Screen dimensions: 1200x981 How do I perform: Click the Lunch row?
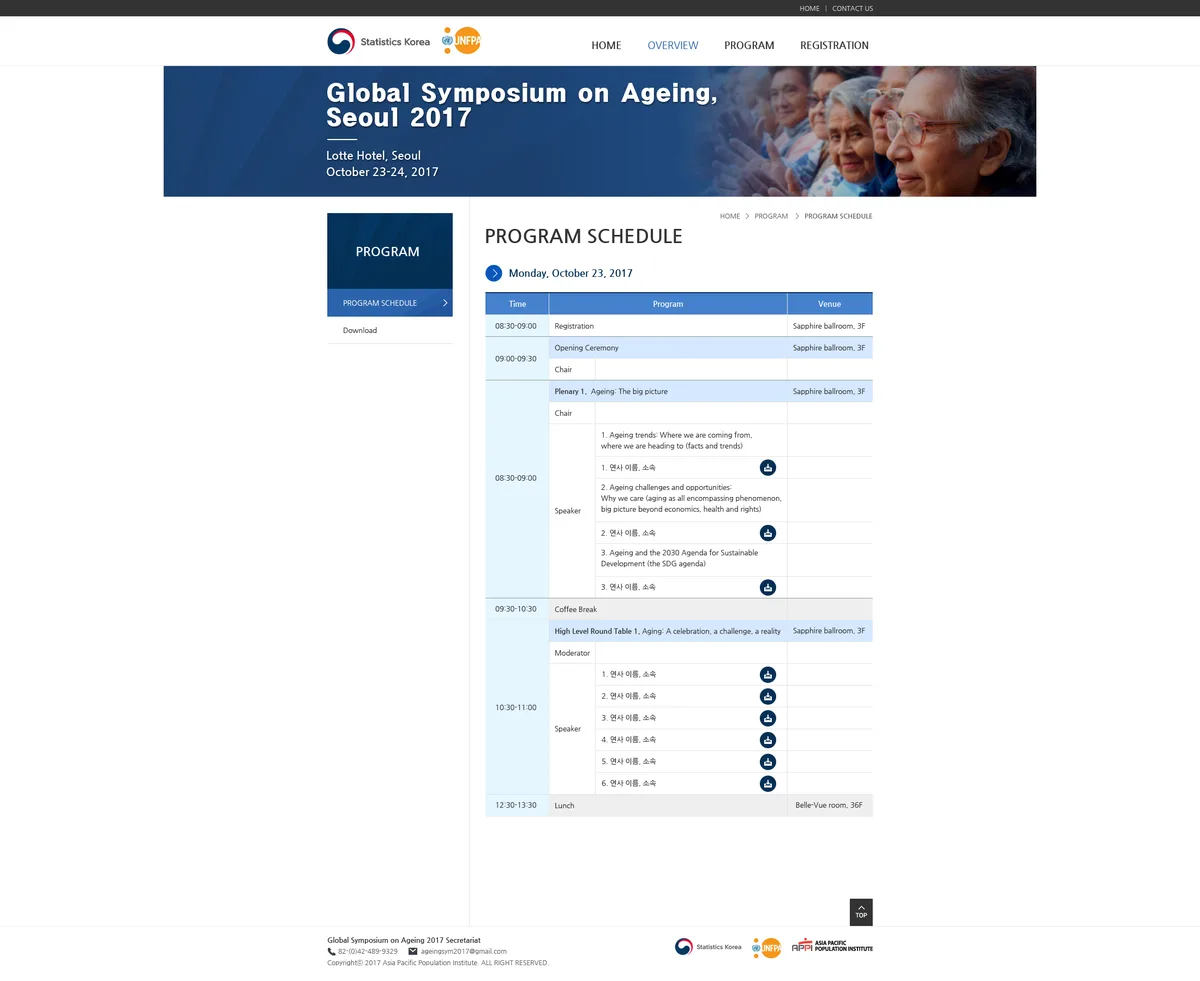click(679, 806)
